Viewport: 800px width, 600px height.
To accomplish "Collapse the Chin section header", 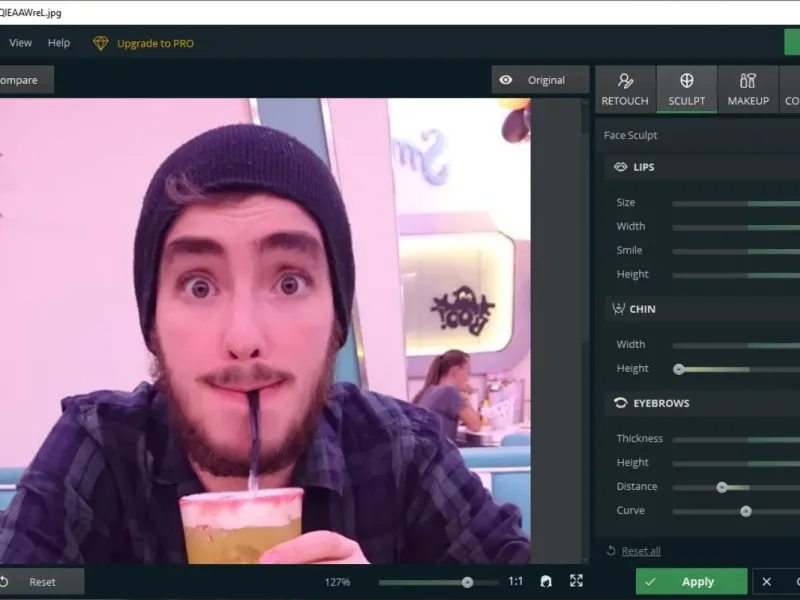I will [703, 309].
